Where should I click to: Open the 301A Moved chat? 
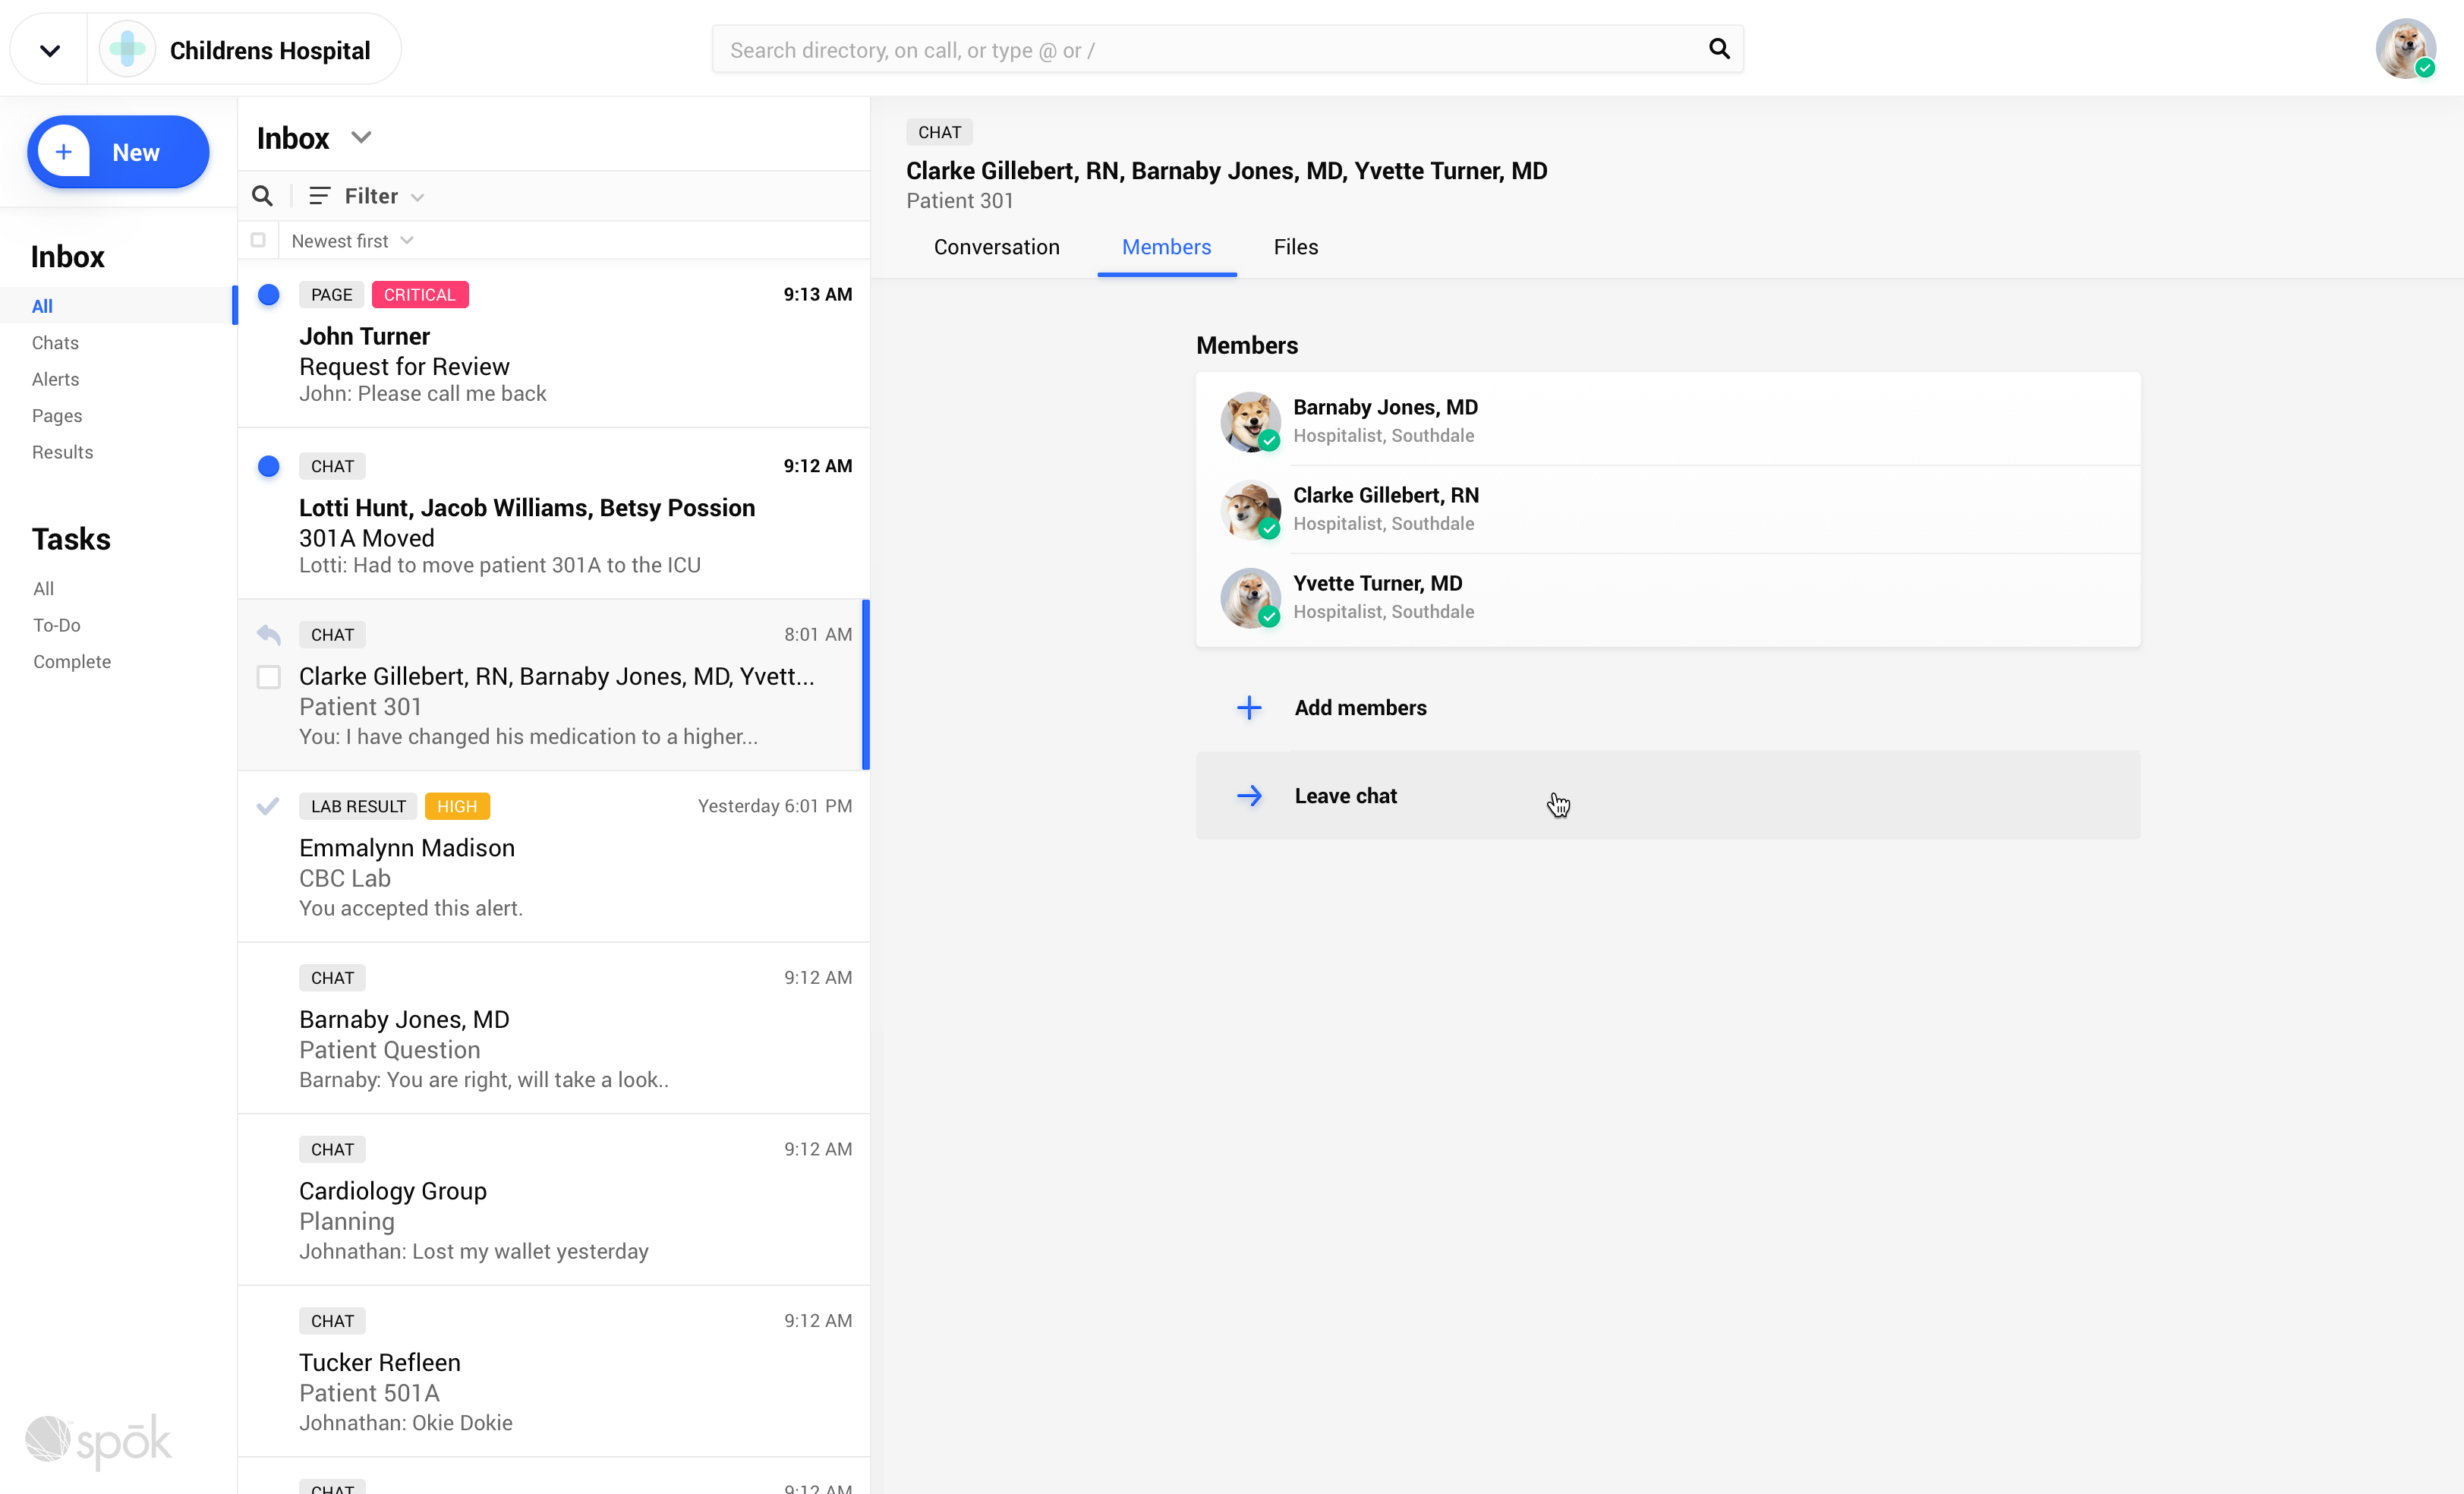554,514
